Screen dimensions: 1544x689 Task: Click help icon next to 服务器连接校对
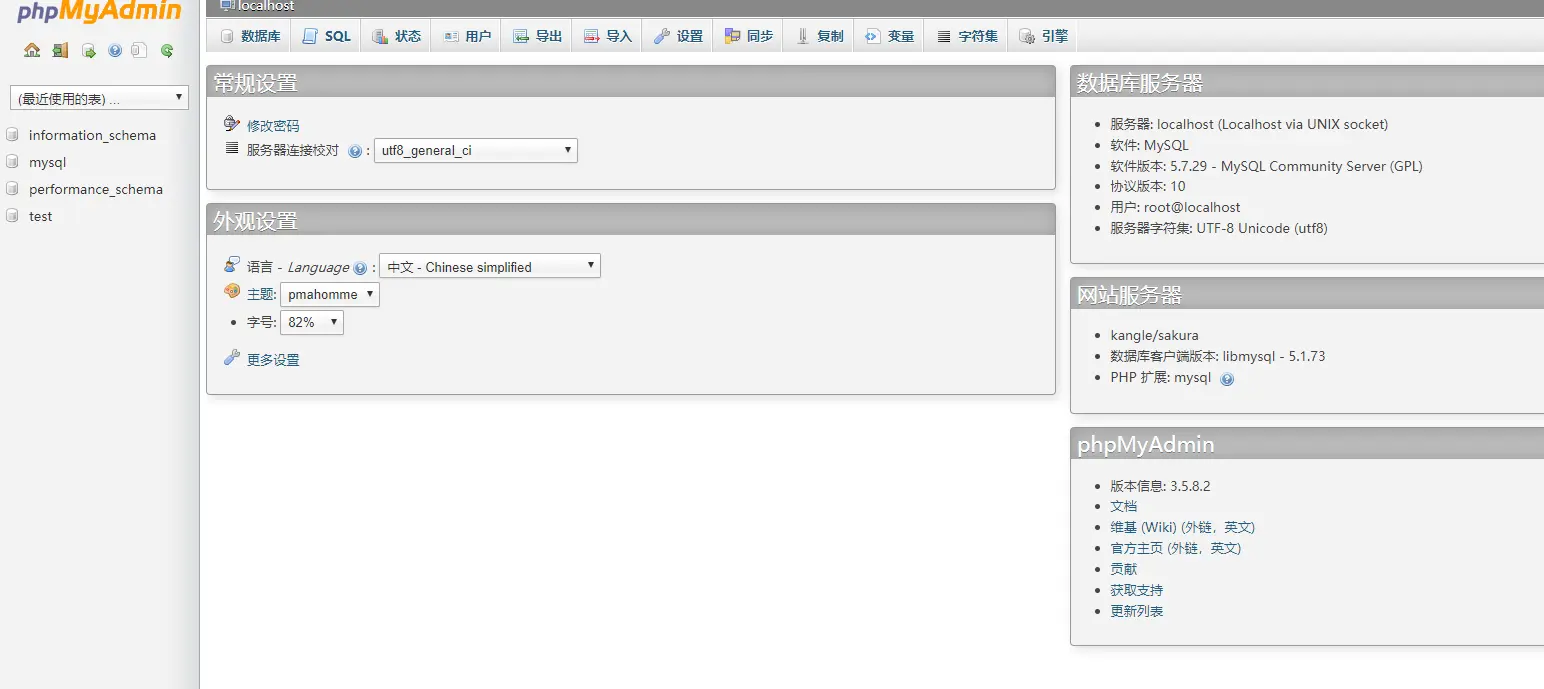[354, 152]
